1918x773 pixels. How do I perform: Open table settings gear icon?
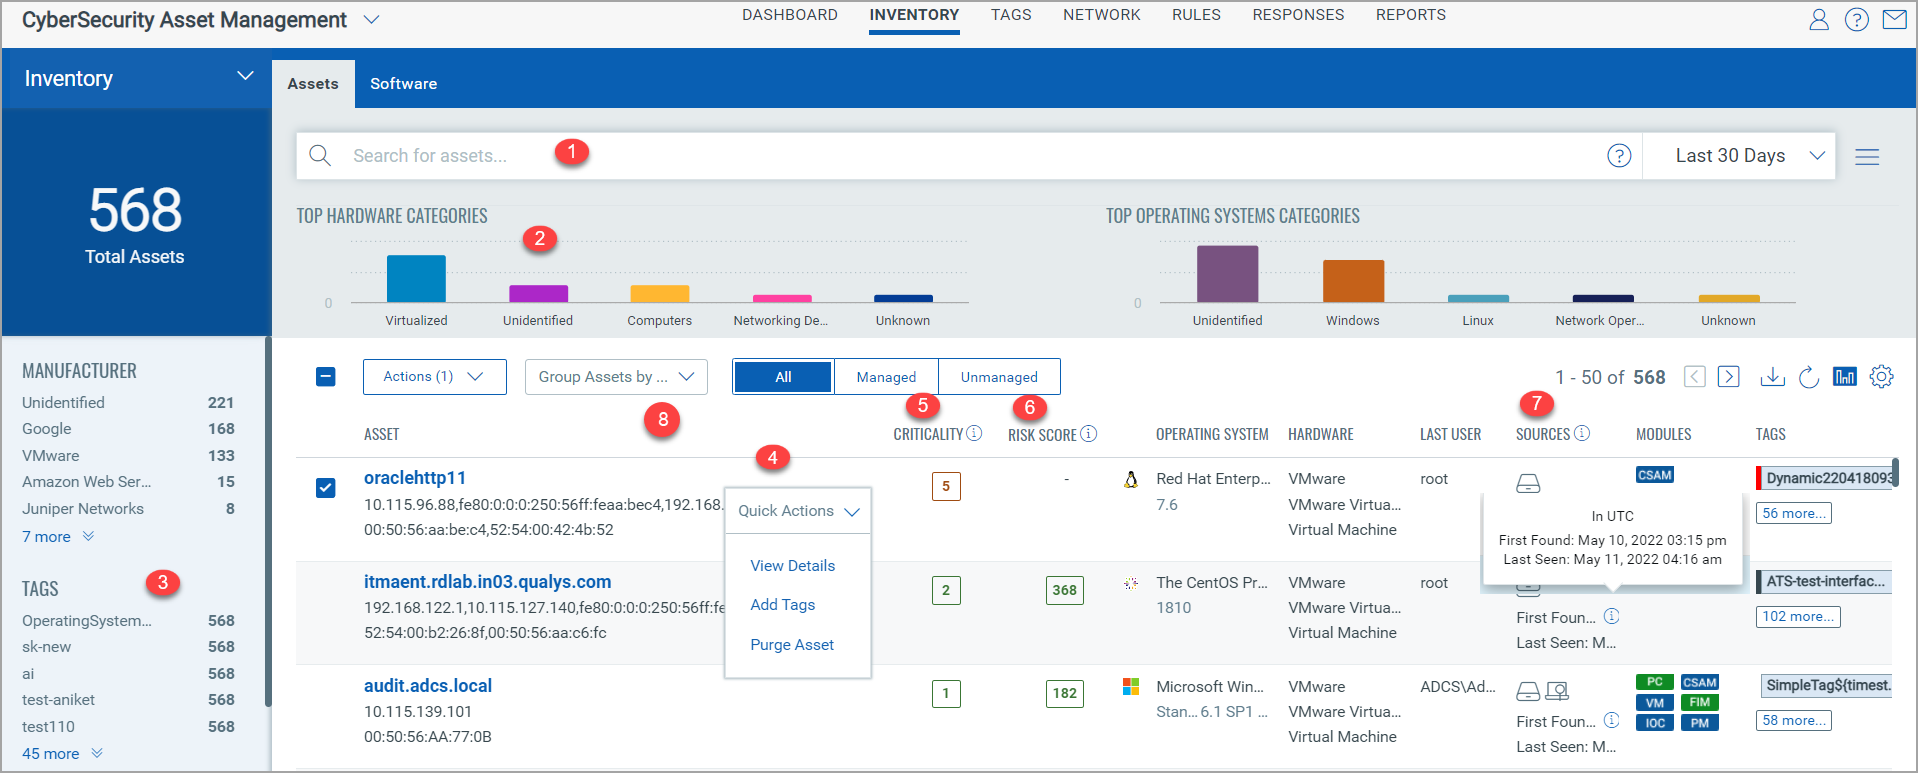pyautogui.click(x=1882, y=377)
